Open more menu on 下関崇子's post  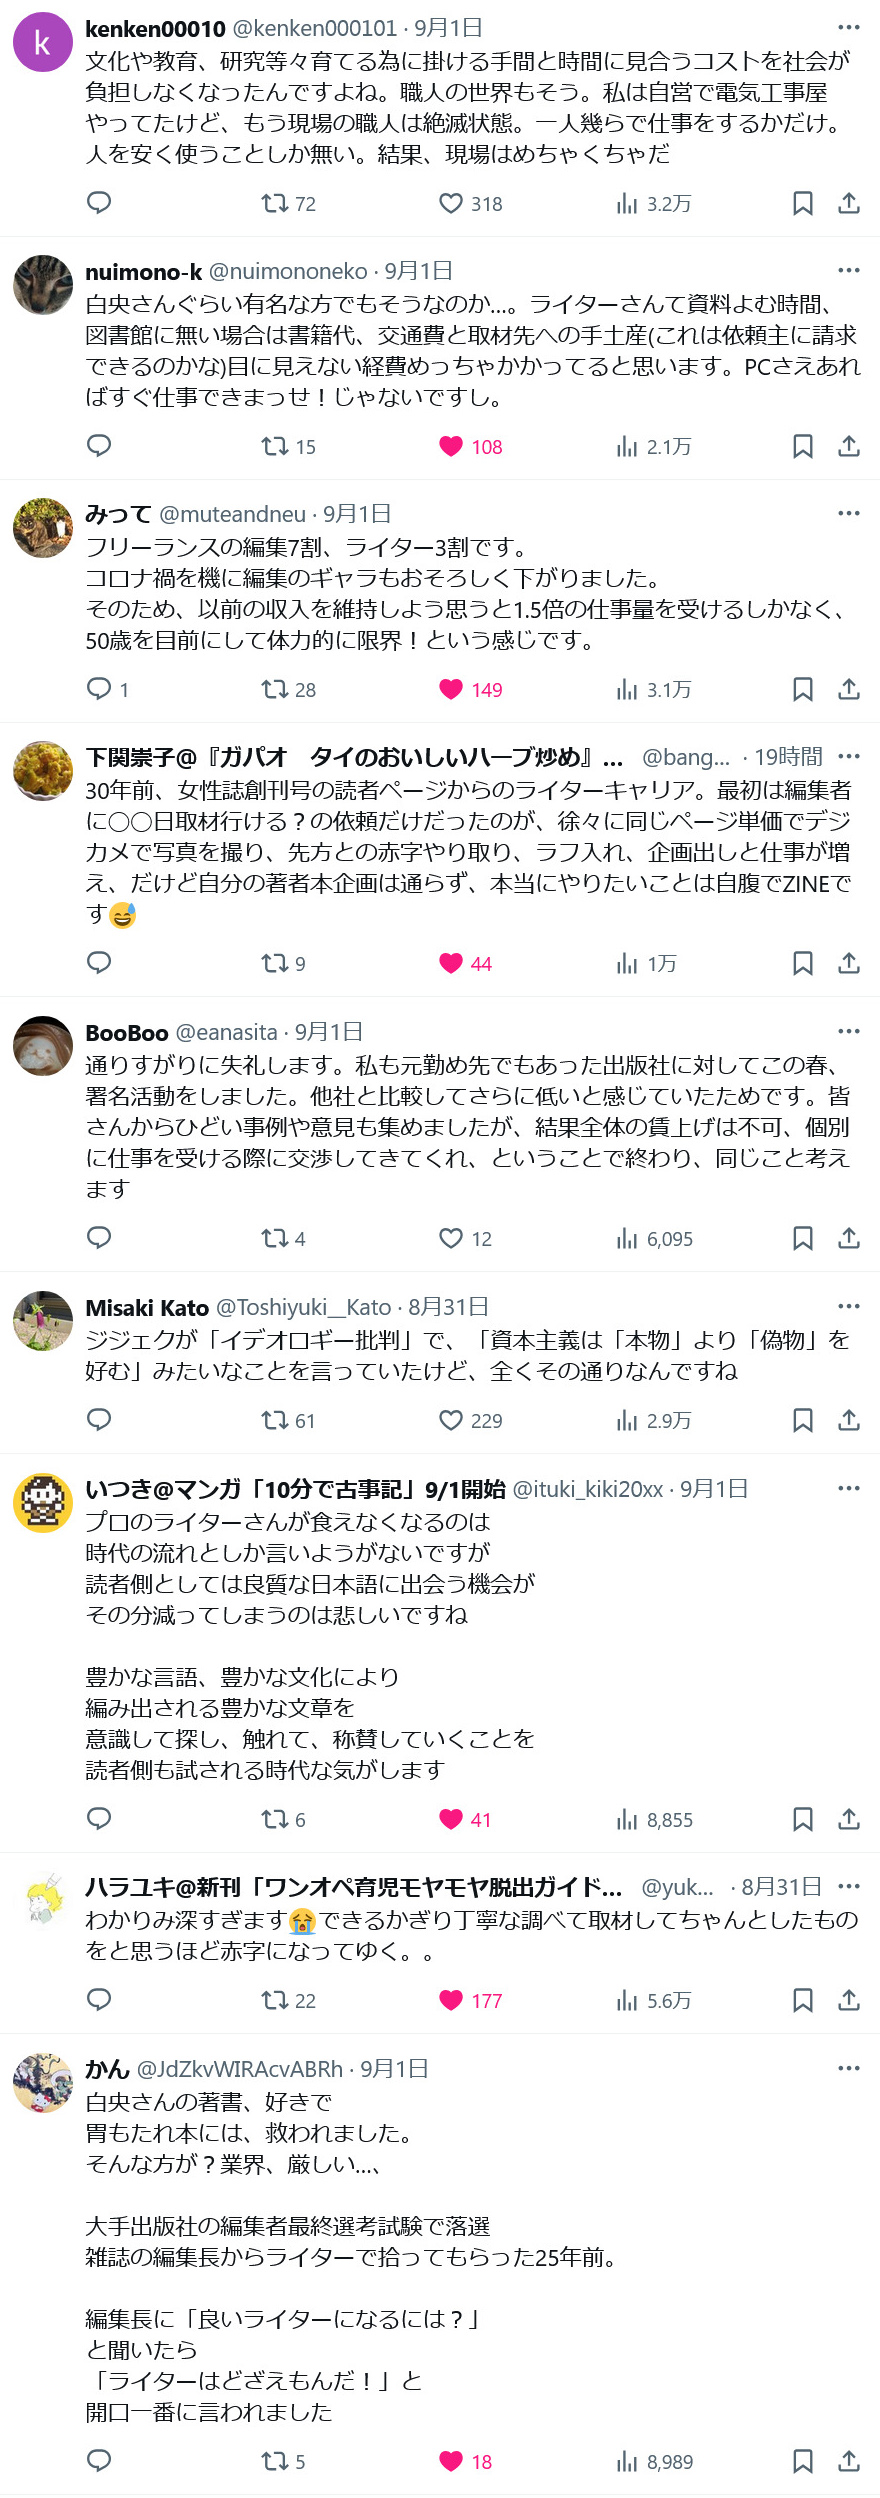pos(849,756)
